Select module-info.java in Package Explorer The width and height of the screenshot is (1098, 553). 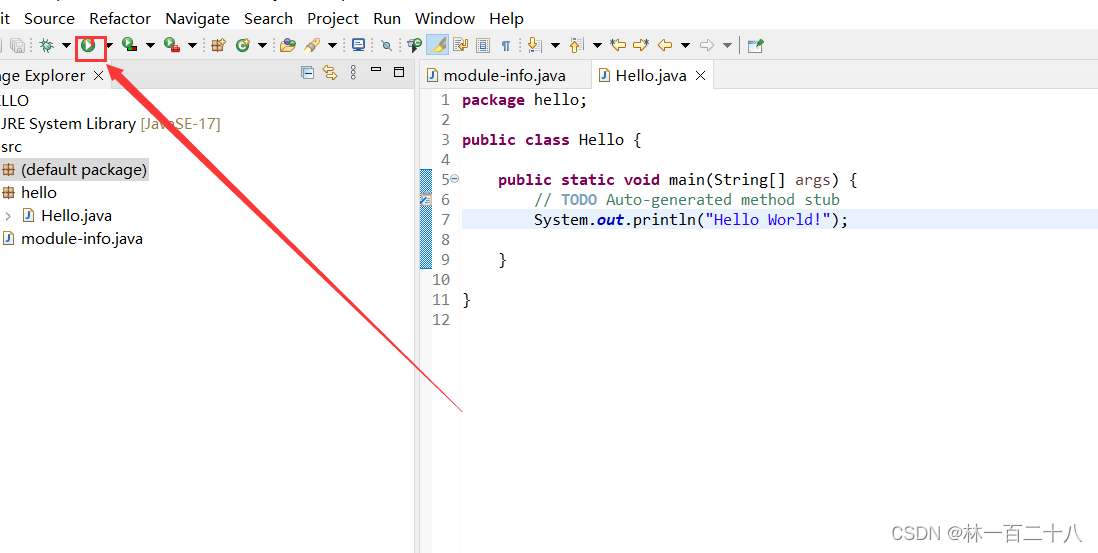tap(73, 239)
